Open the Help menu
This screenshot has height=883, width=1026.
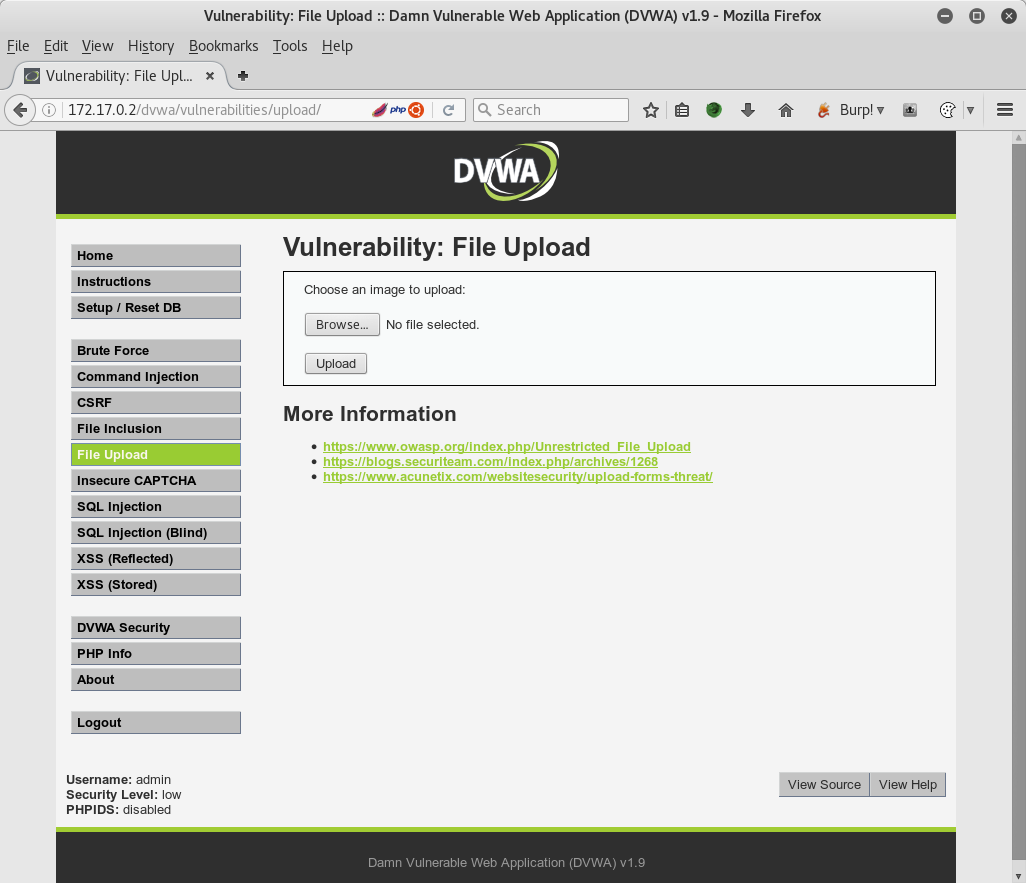coord(337,46)
